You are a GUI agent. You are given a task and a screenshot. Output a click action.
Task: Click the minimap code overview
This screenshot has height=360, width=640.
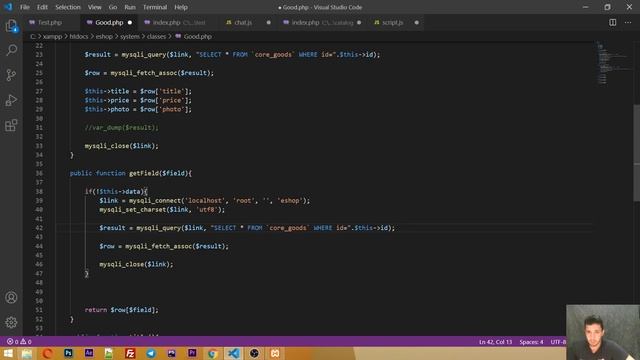(x=612, y=62)
